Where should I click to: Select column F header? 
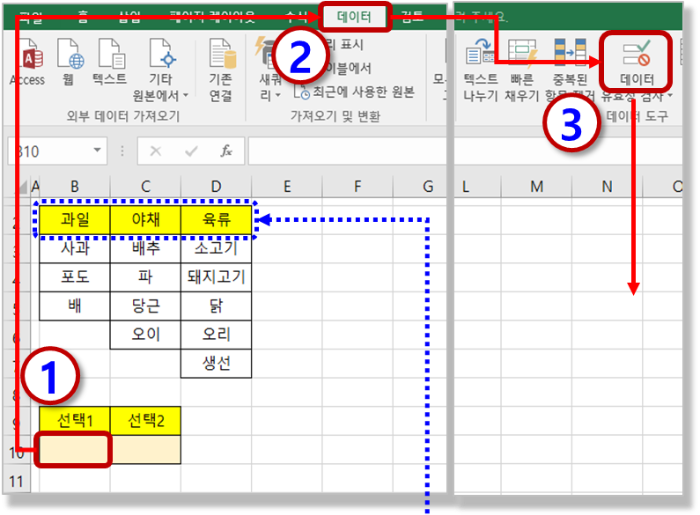tap(357, 187)
